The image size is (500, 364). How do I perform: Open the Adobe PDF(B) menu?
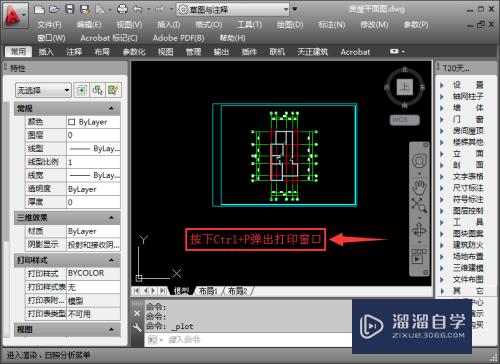(179, 38)
